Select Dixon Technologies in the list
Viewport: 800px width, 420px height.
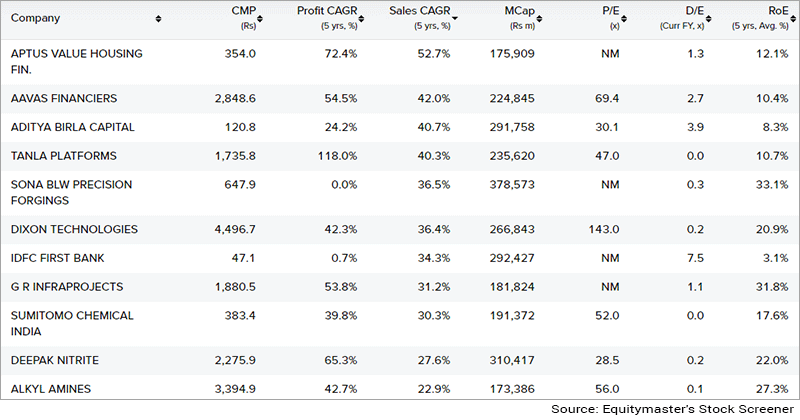[x=74, y=229]
